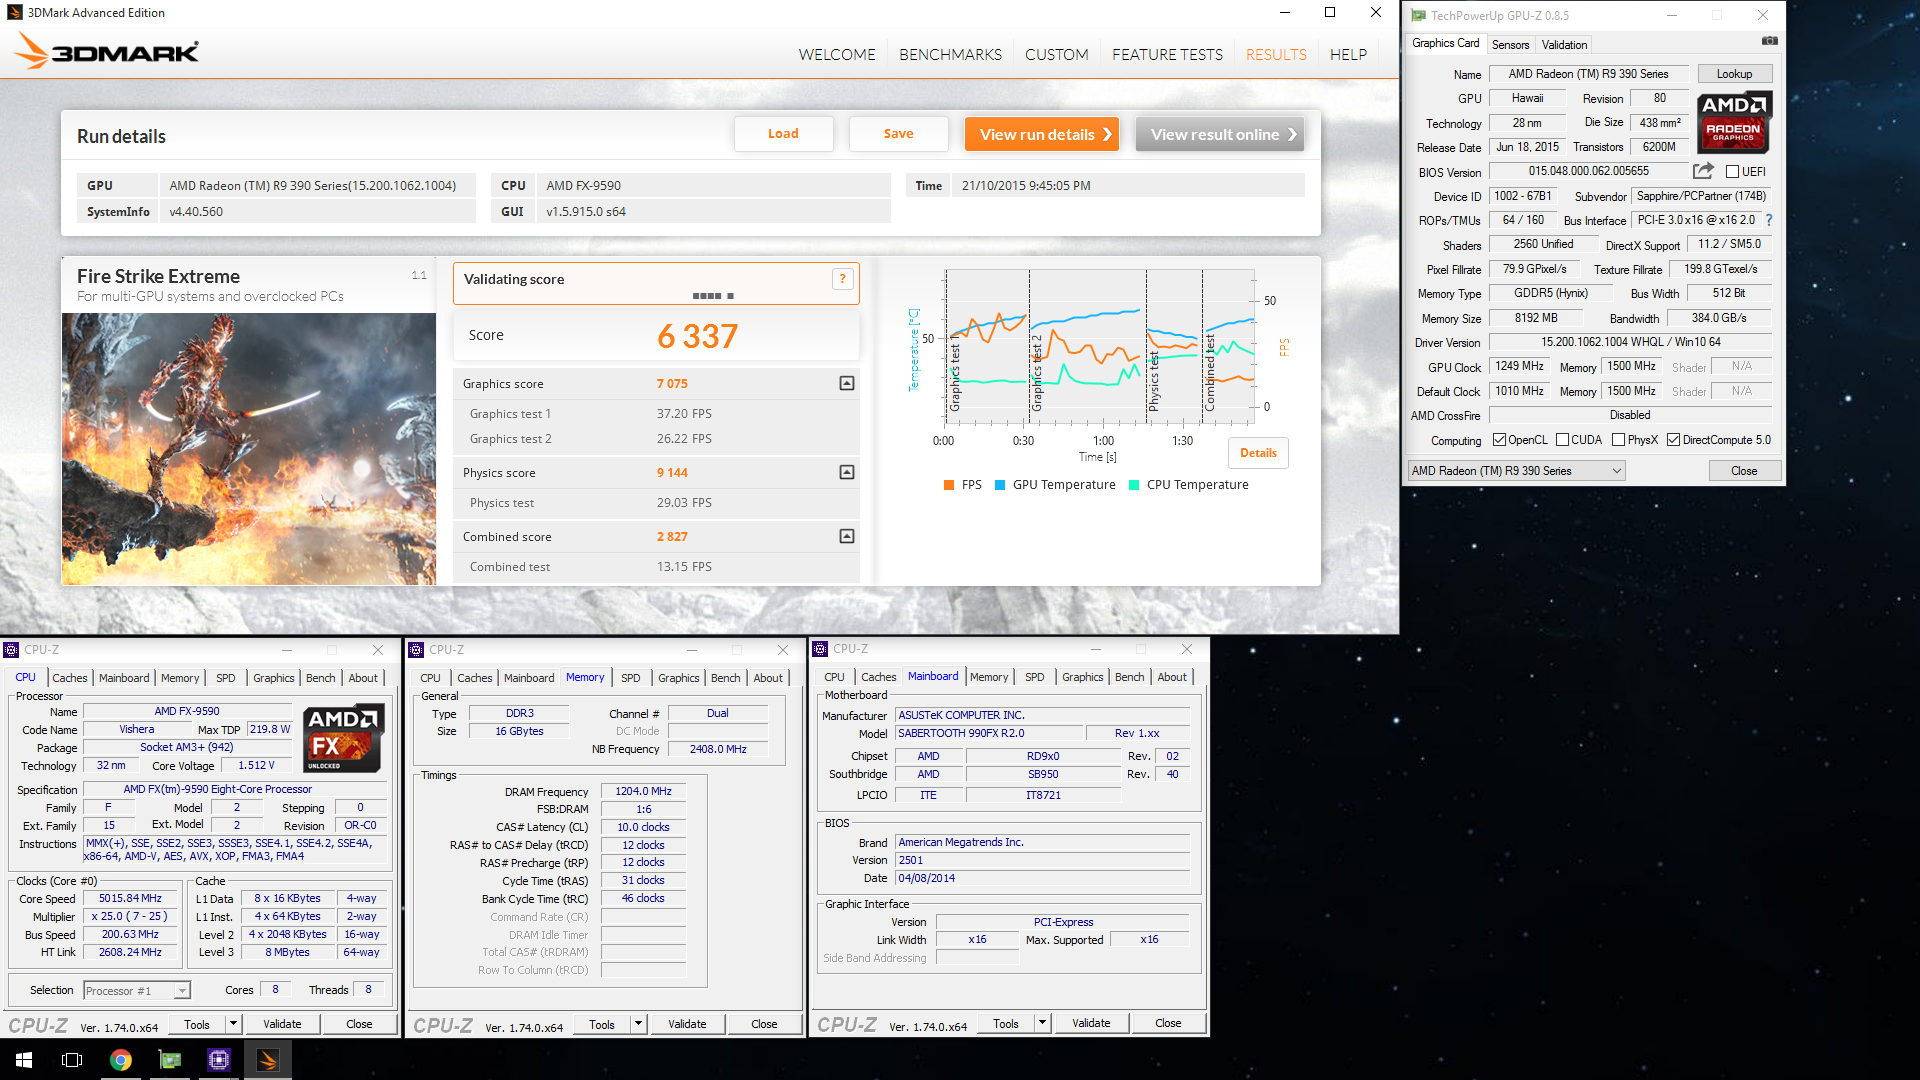
Task: Collapse the Combined score section
Action: pos(847,536)
